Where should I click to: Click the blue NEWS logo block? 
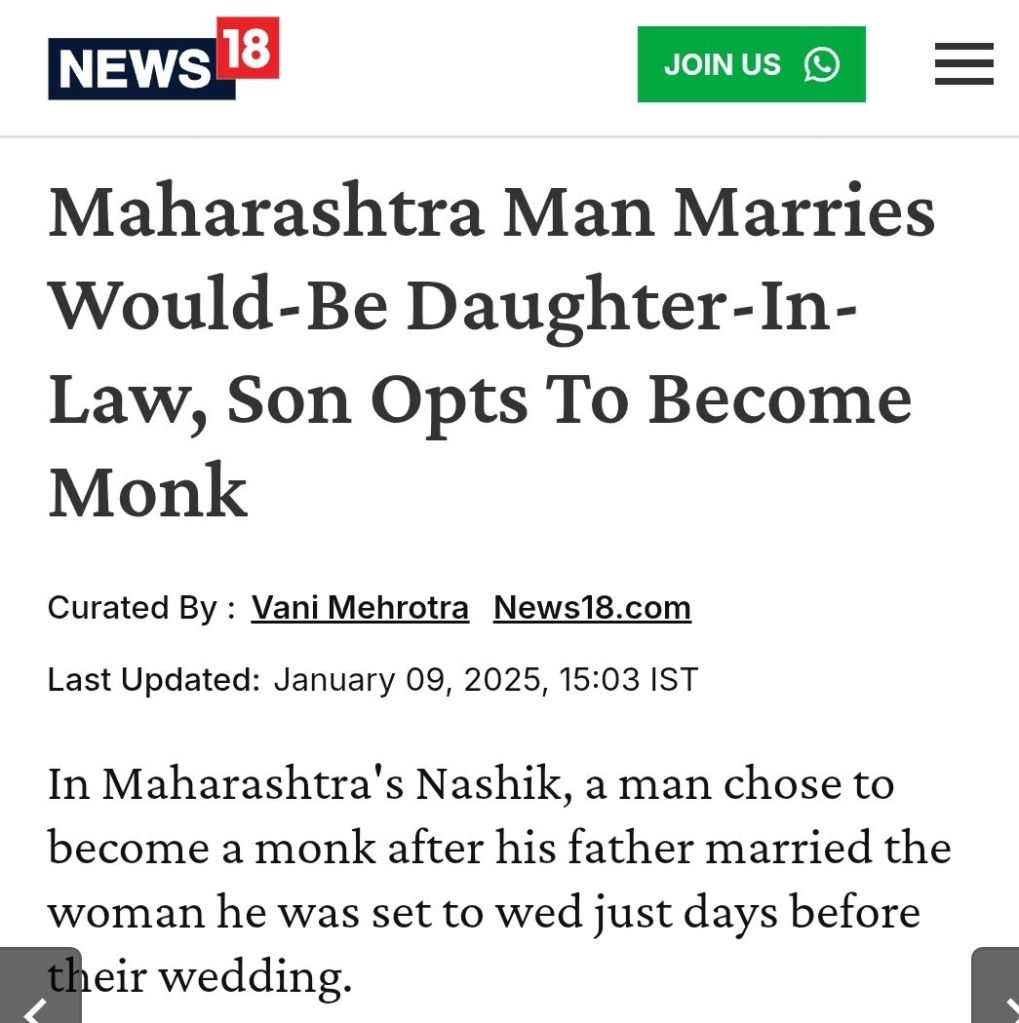point(135,70)
